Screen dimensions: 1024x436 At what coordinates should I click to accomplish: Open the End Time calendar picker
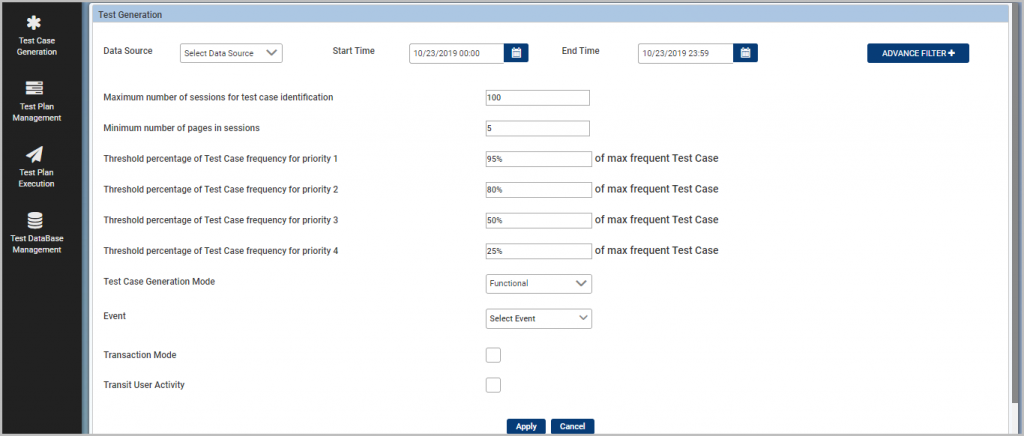tap(745, 54)
